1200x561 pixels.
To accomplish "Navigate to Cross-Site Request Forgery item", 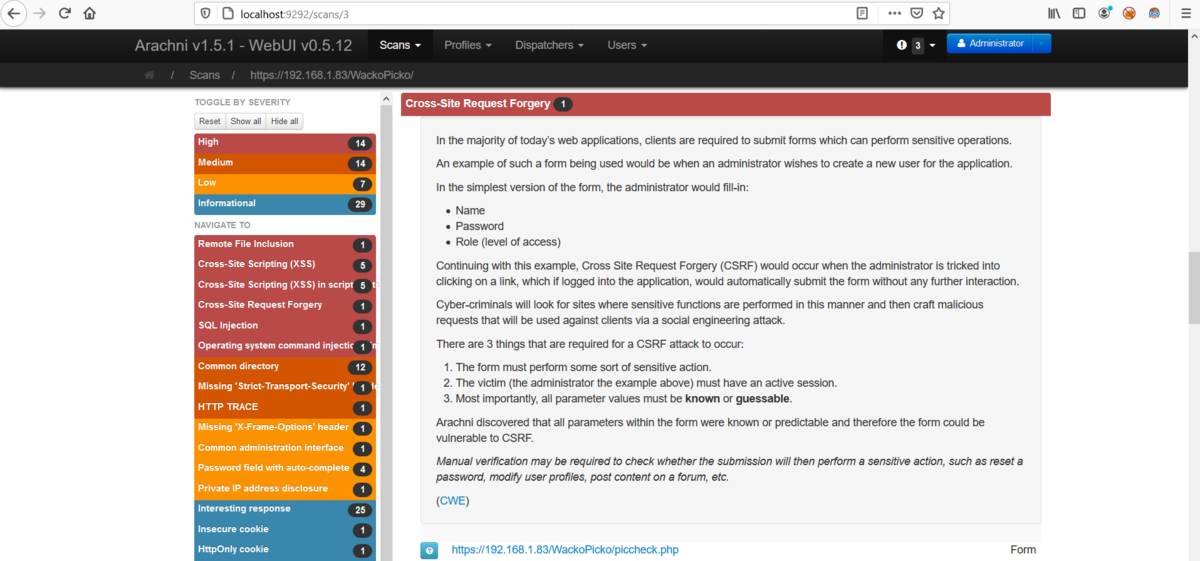I will click(285, 306).
